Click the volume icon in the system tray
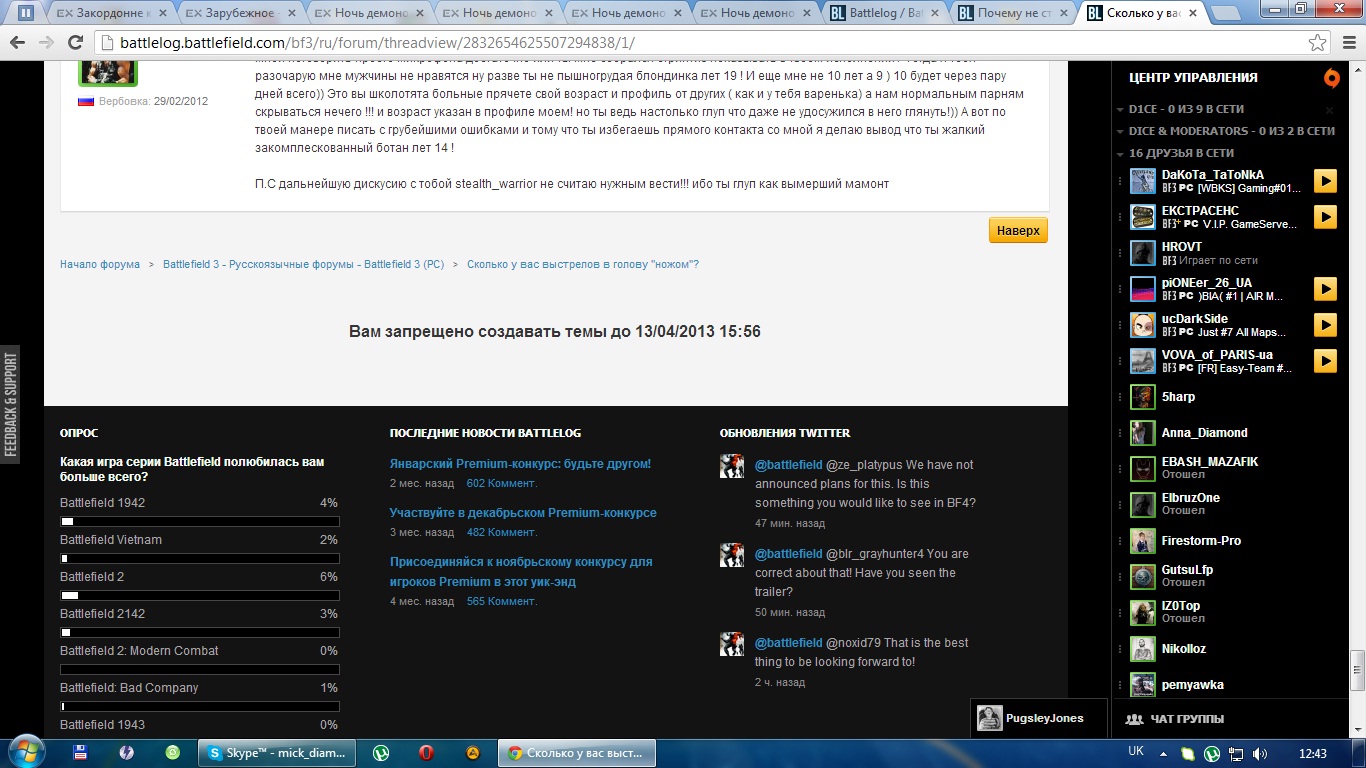The image size is (1366, 768). point(1260,753)
